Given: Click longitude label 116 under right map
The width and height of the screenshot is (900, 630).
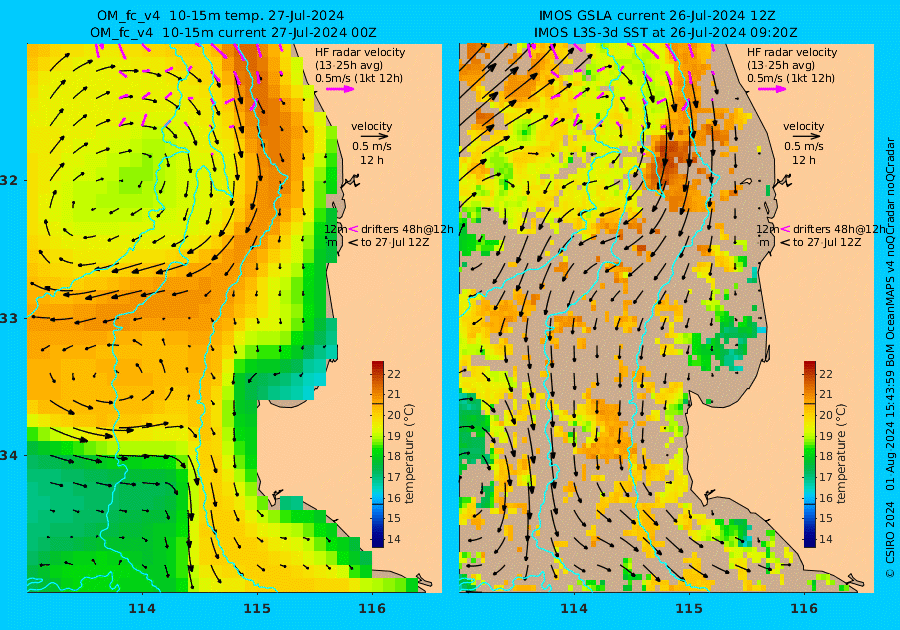Looking at the screenshot, I should coord(804,609).
